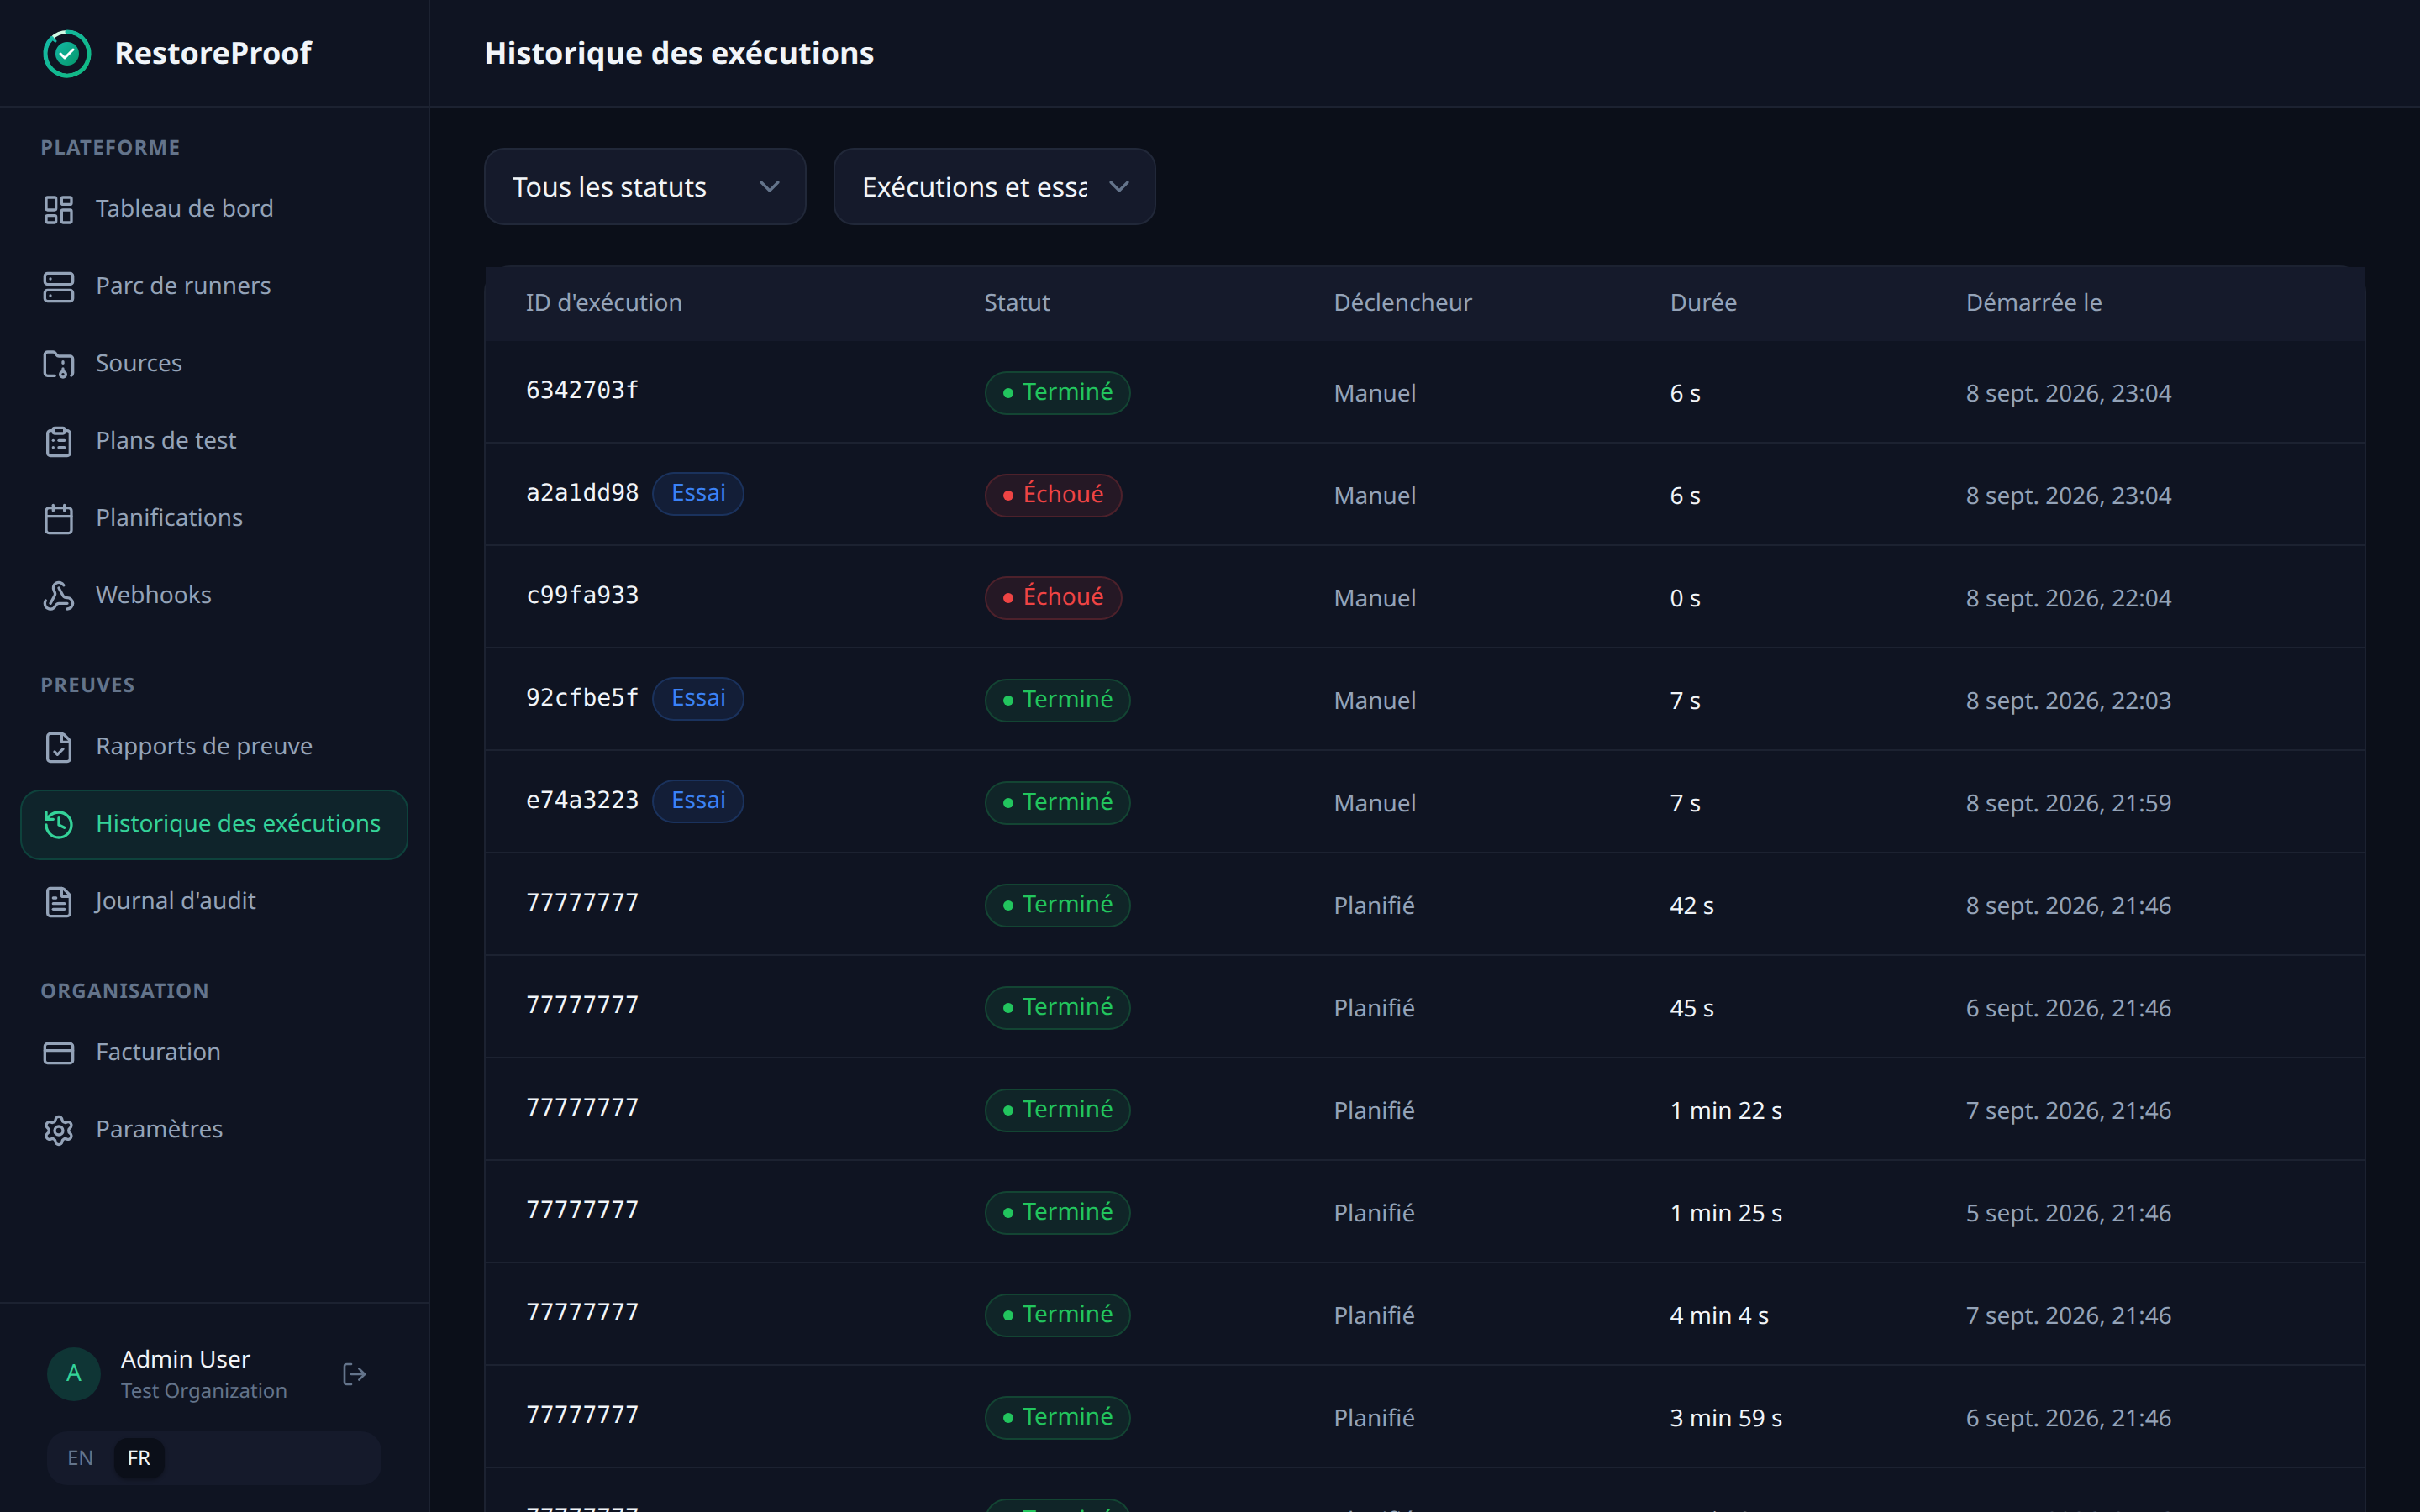
Task: Select the FR language option
Action: (139, 1458)
